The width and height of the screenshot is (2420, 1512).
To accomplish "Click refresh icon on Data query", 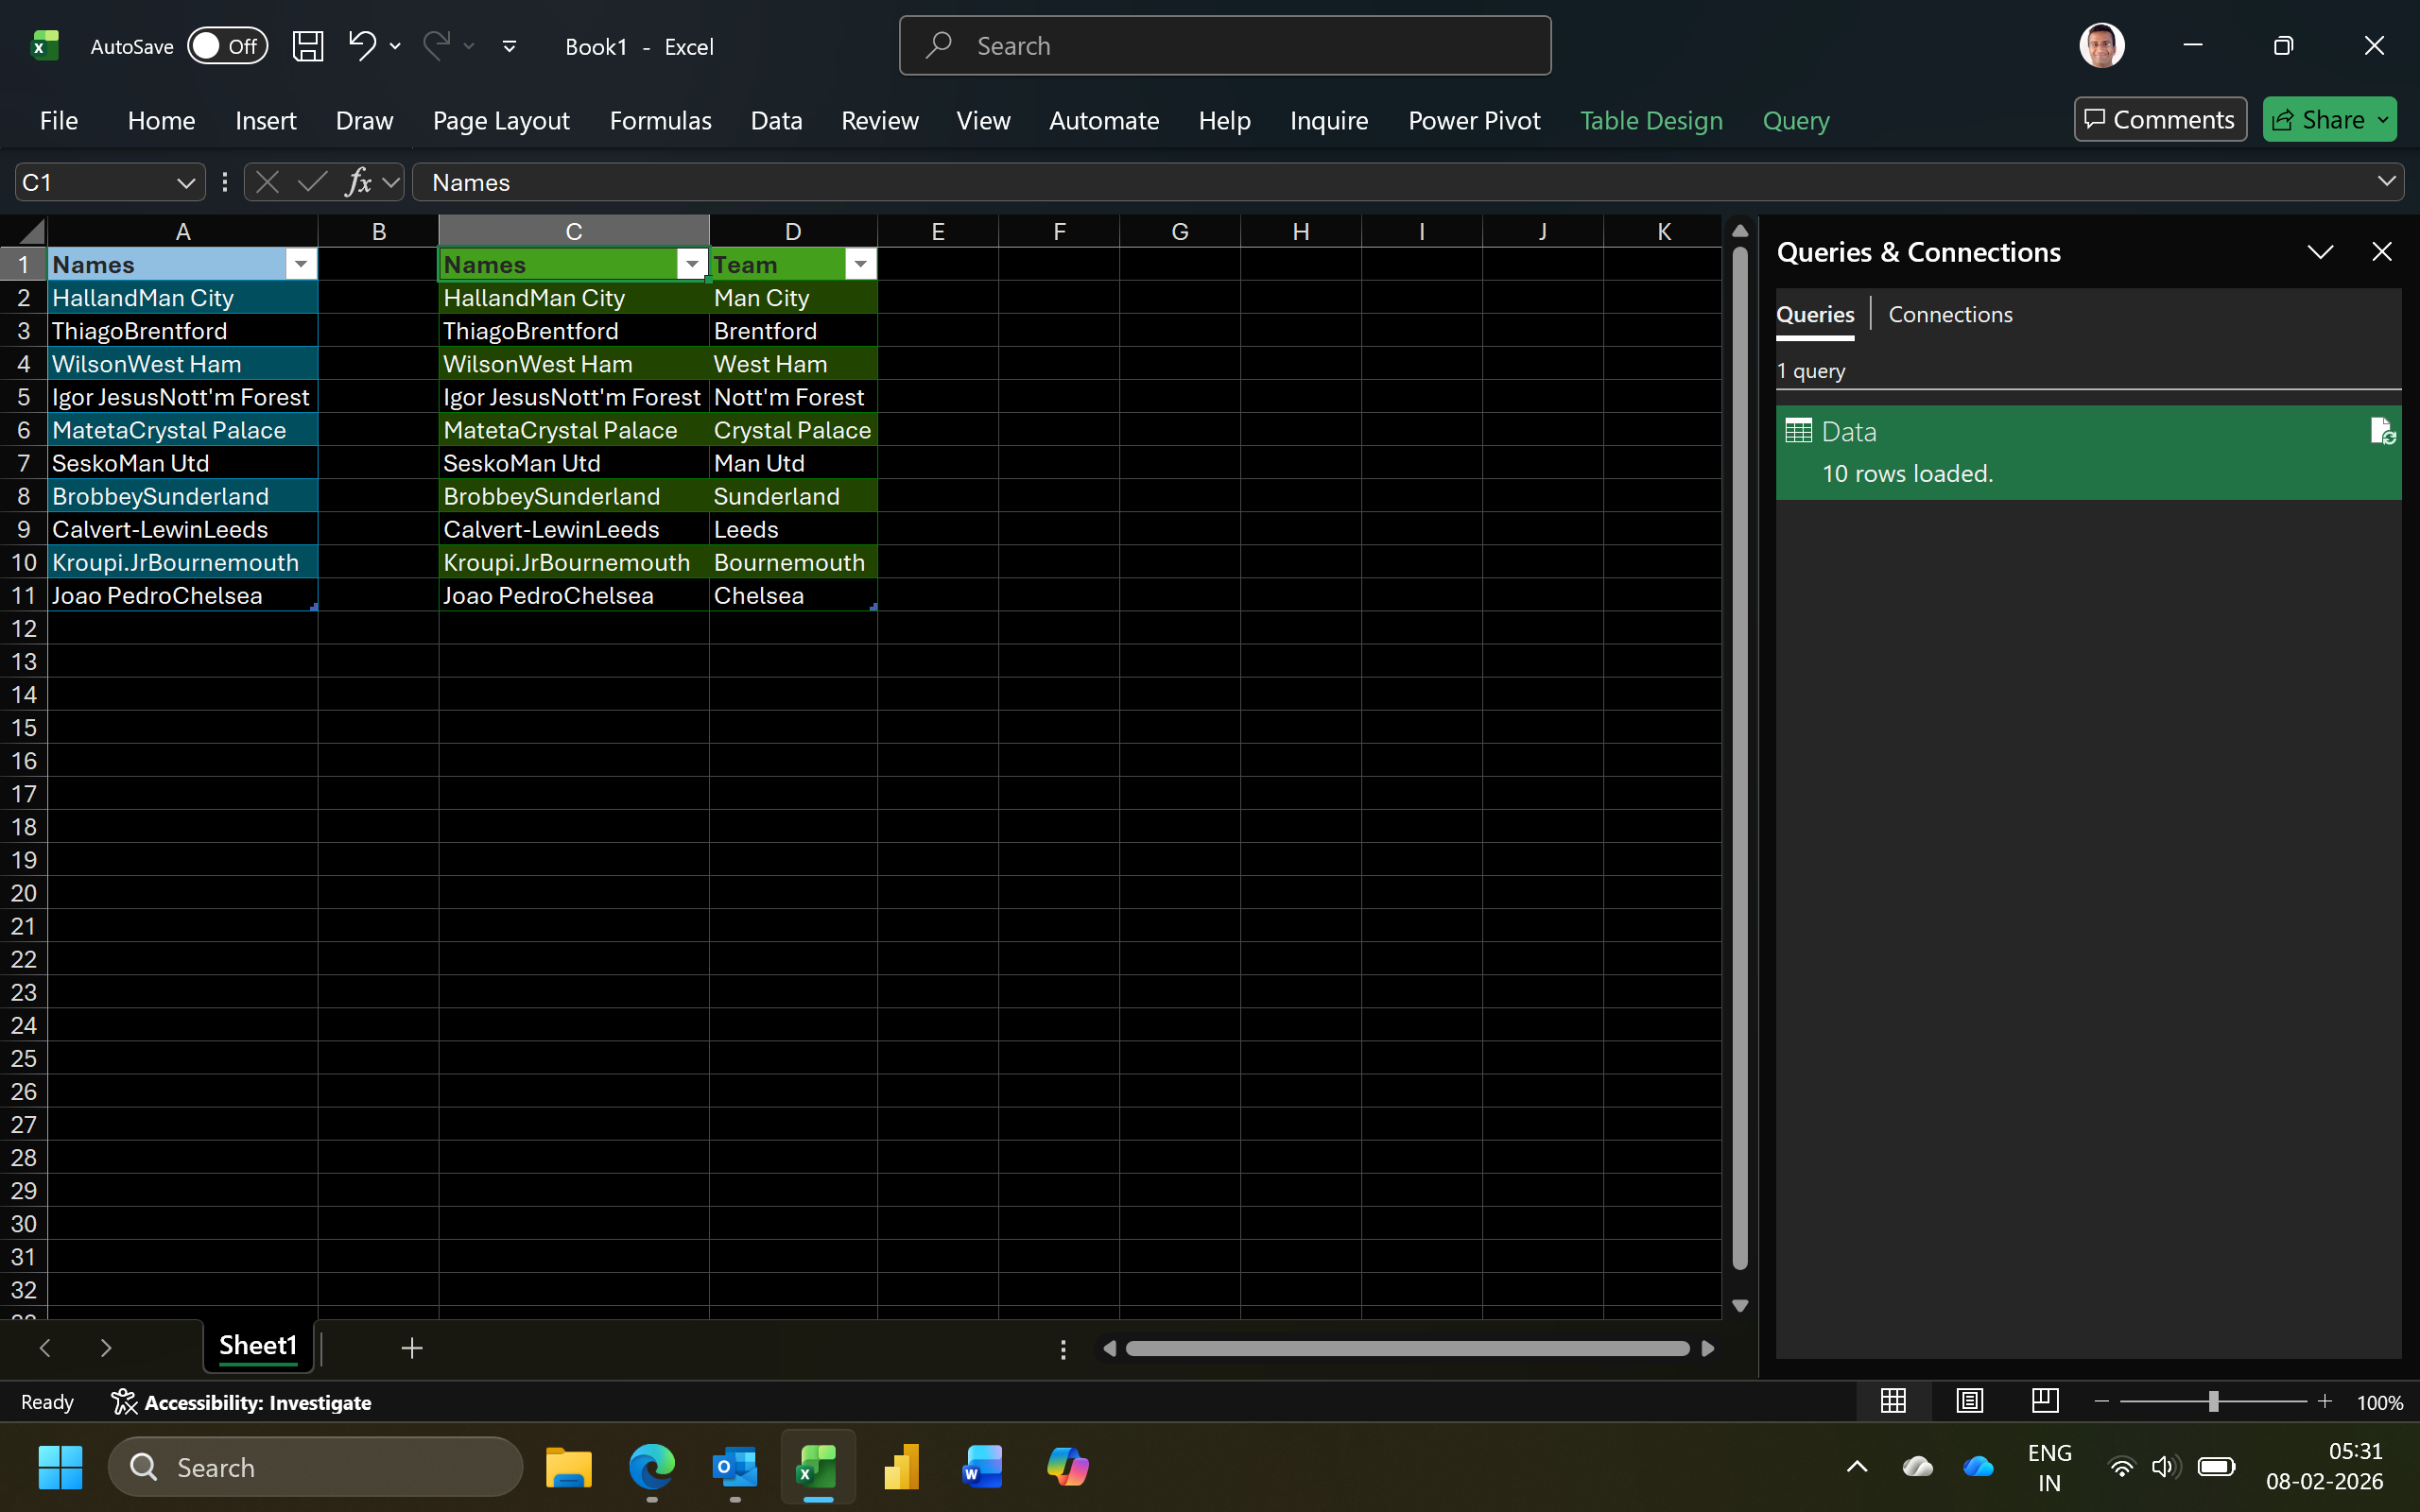I will click(2381, 432).
